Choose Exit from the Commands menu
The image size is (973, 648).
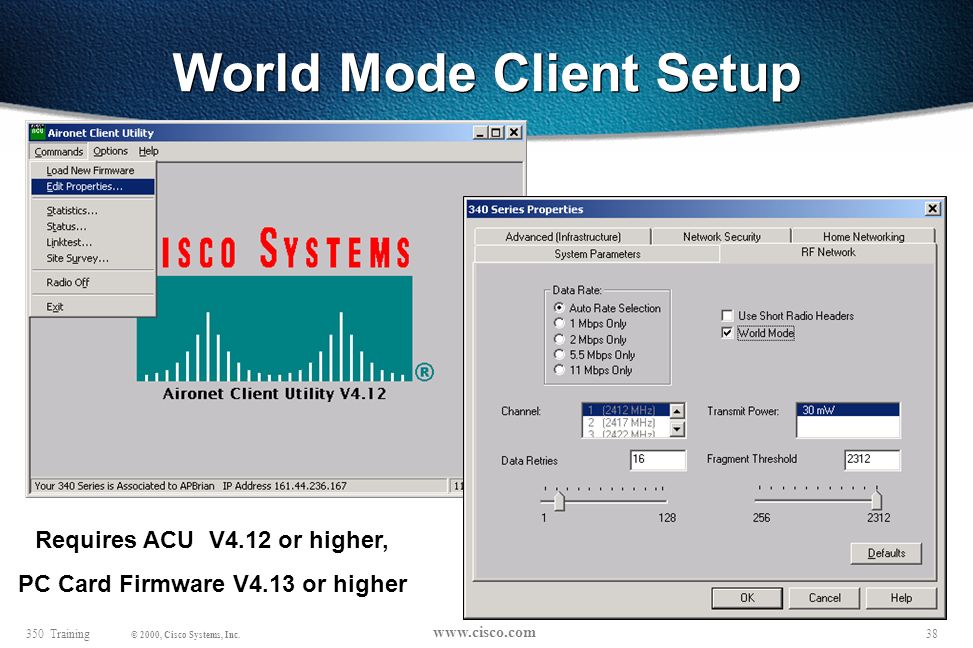tap(92, 307)
